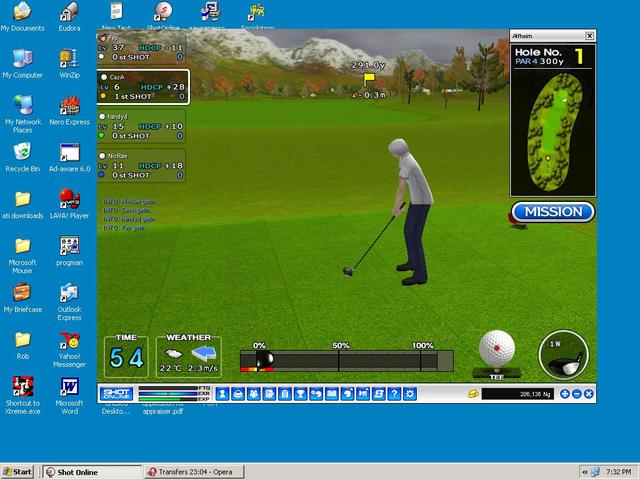The image size is (640, 480).
Task: Close the Alfheim minimap panel
Action: [x=589, y=36]
